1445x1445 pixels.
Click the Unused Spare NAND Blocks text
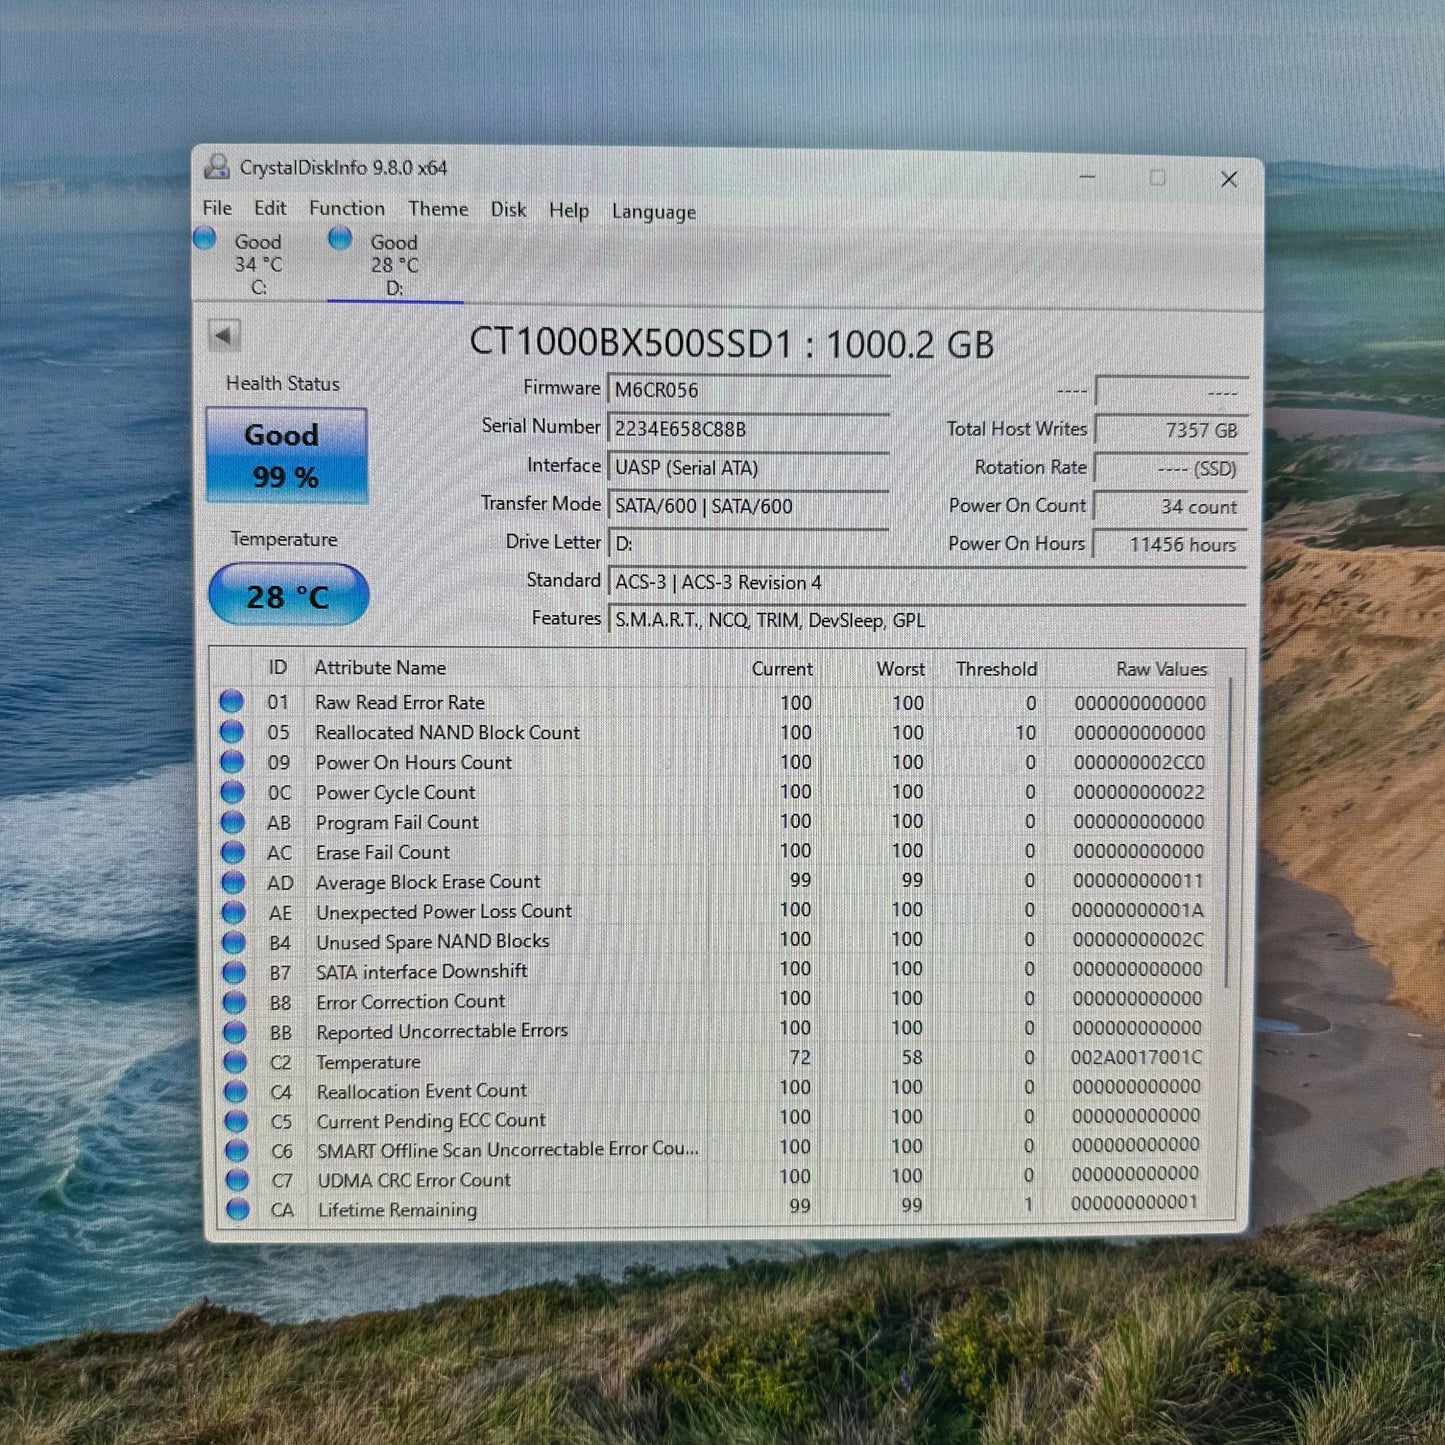pyautogui.click(x=433, y=942)
